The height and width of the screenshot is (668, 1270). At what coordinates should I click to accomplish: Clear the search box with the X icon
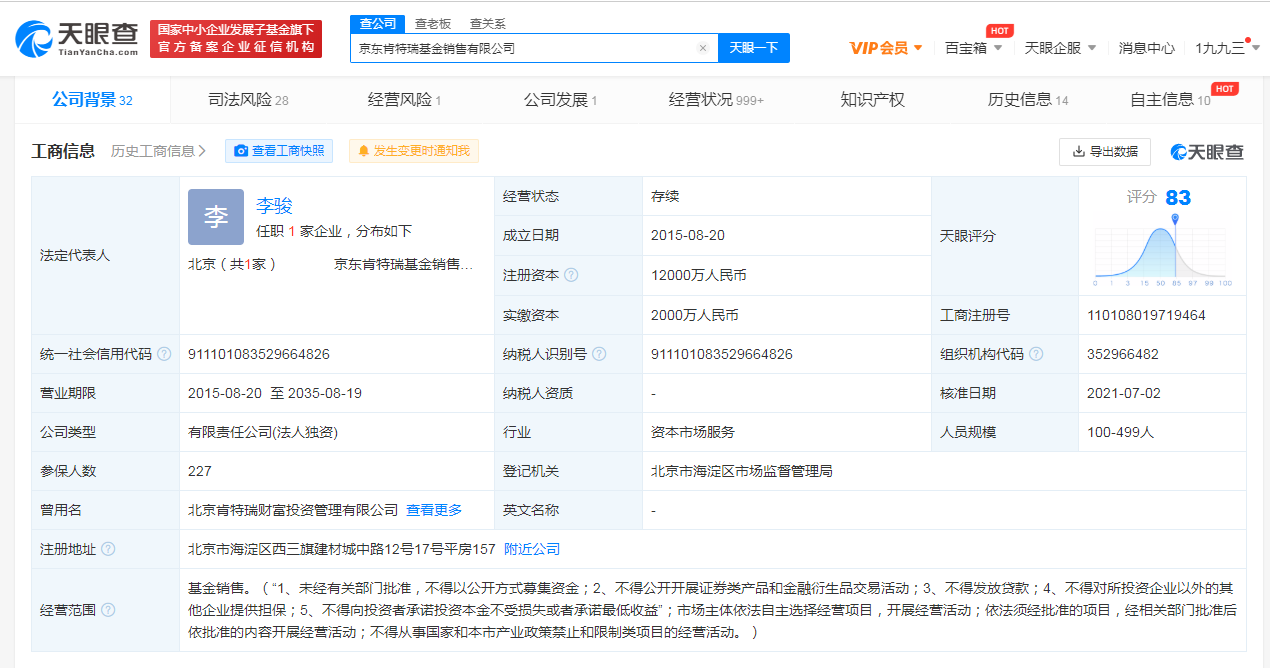click(703, 47)
